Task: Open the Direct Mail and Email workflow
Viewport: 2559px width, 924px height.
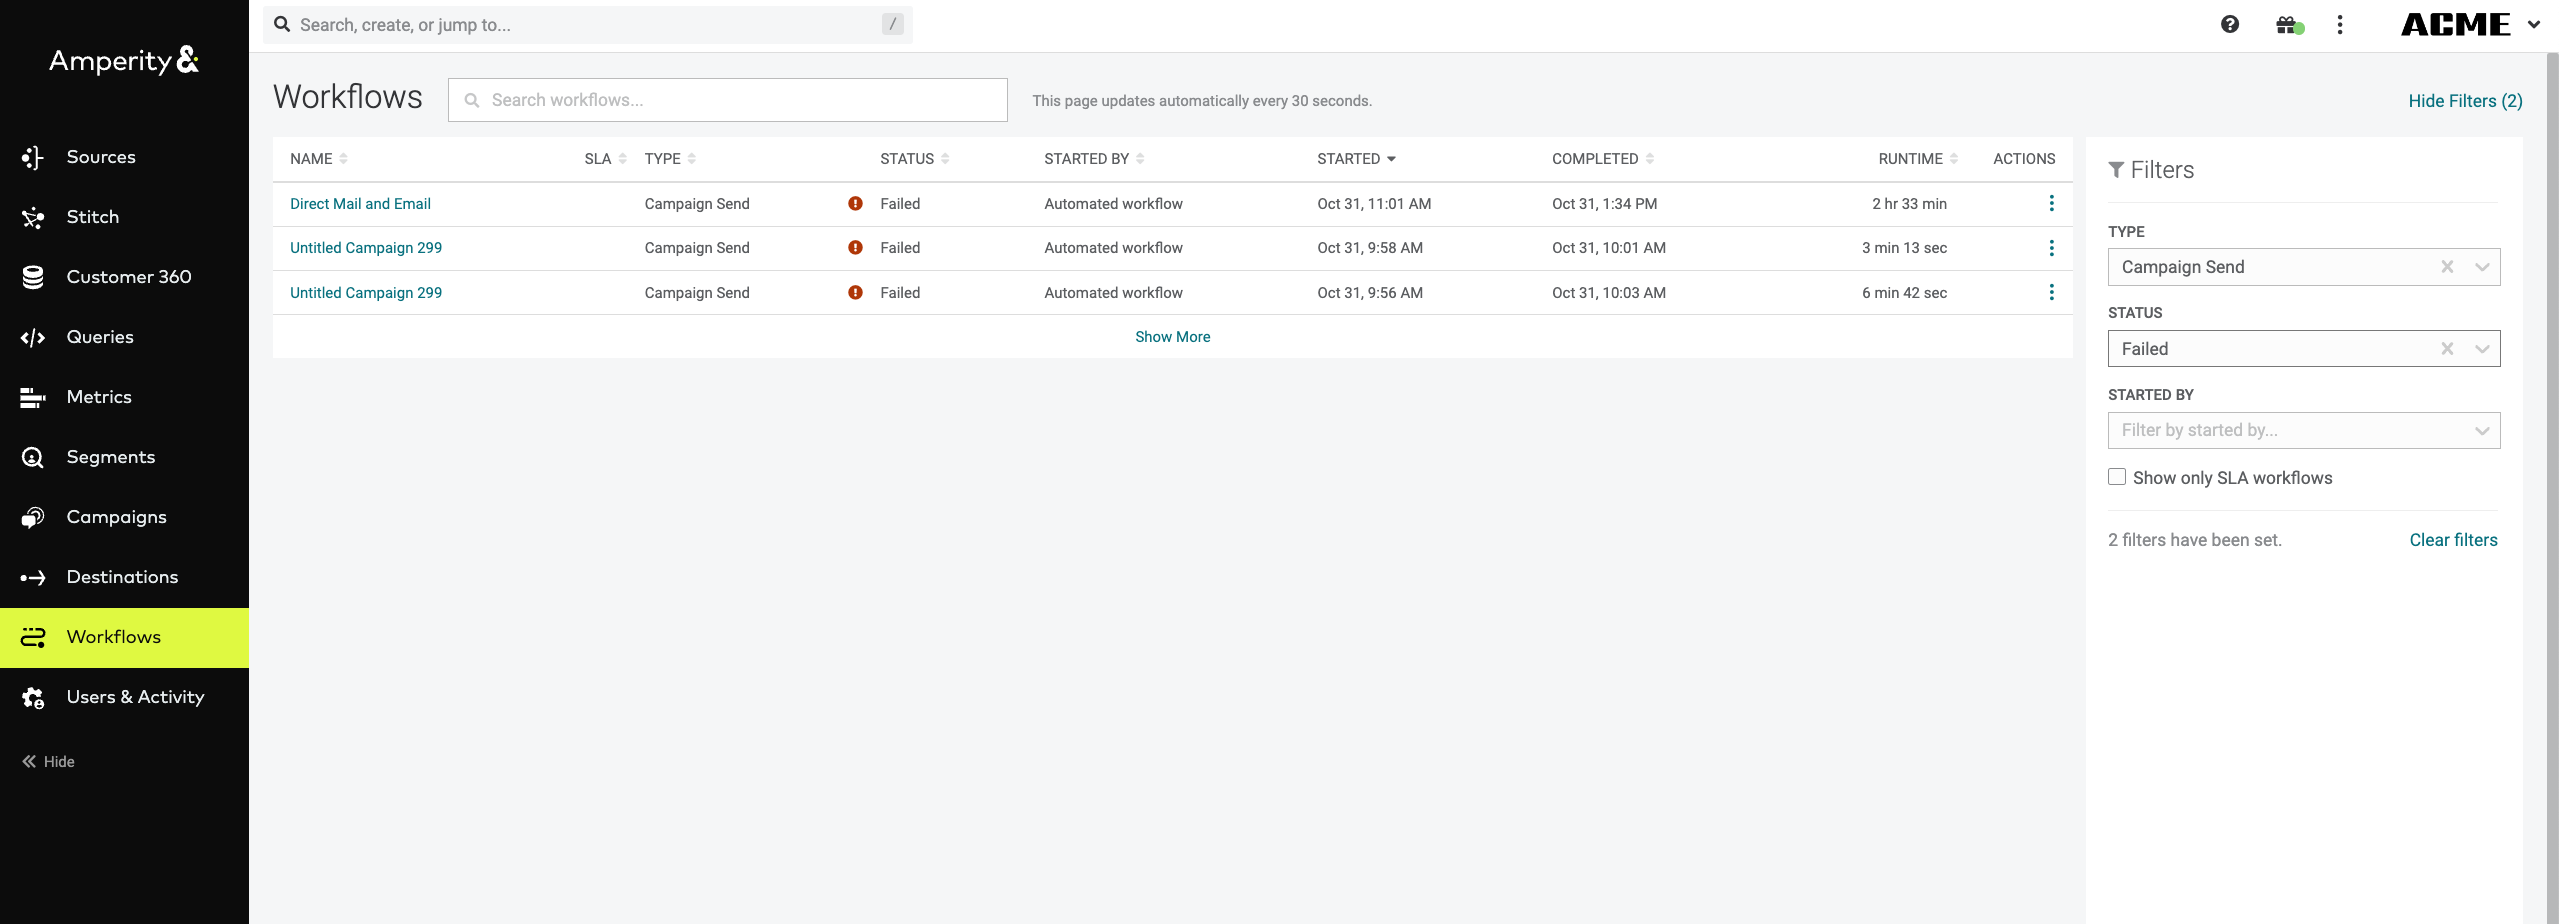Action: 360,204
